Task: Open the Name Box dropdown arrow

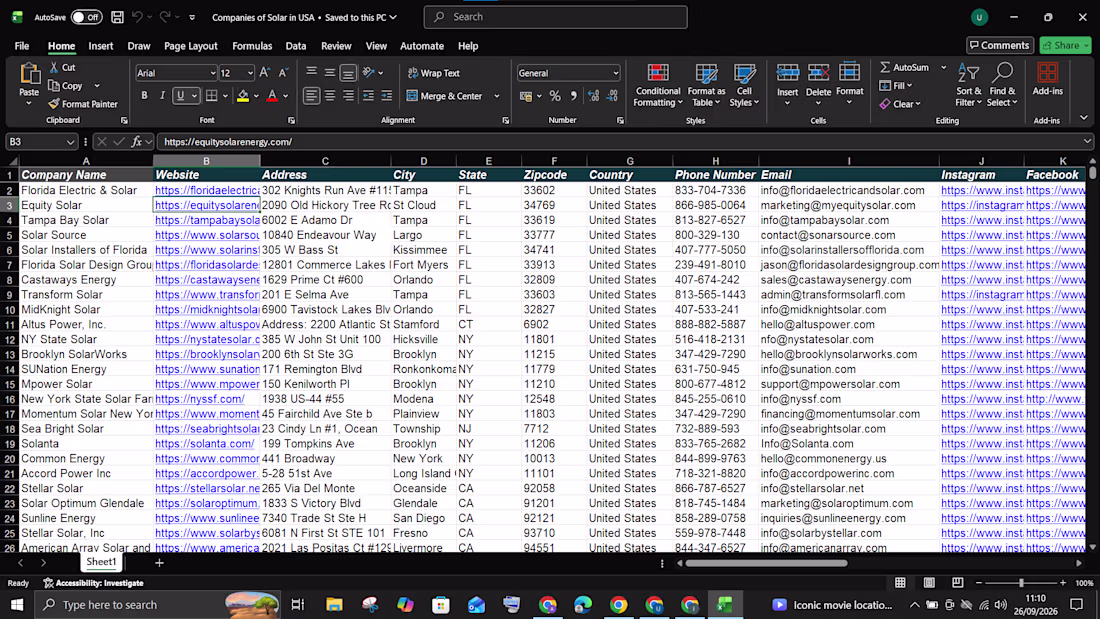Action: (x=70, y=142)
